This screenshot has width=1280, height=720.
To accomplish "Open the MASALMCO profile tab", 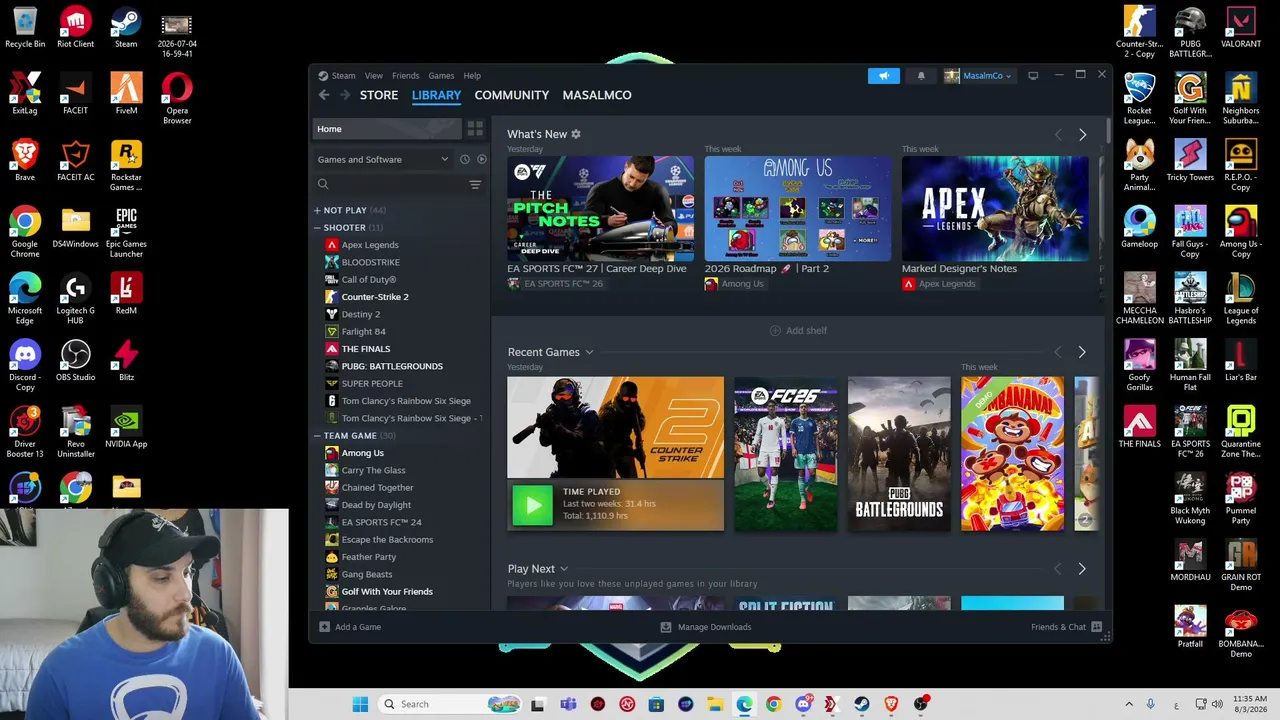I will (x=597, y=95).
